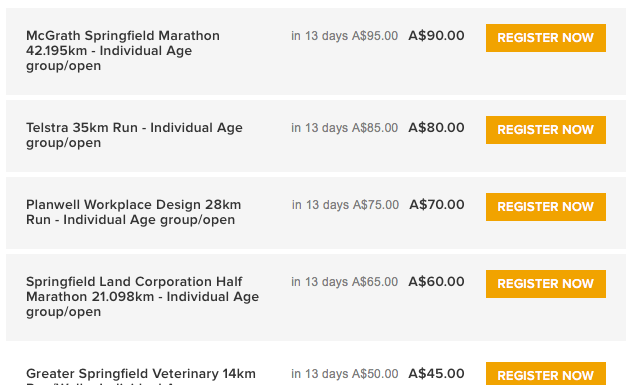Select the Telstra 35km Run title
The width and height of the screenshot is (630, 385).
coord(134,135)
